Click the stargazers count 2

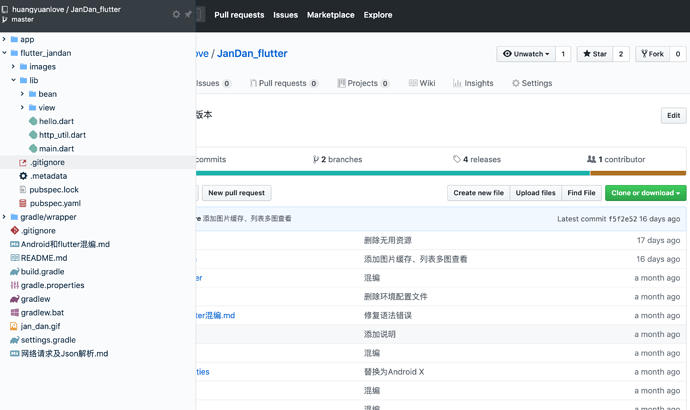coord(621,54)
